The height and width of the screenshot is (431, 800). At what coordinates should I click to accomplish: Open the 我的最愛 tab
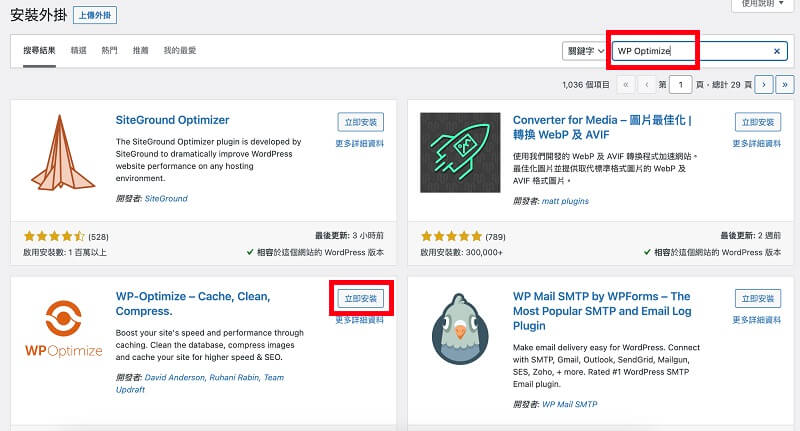(180, 50)
